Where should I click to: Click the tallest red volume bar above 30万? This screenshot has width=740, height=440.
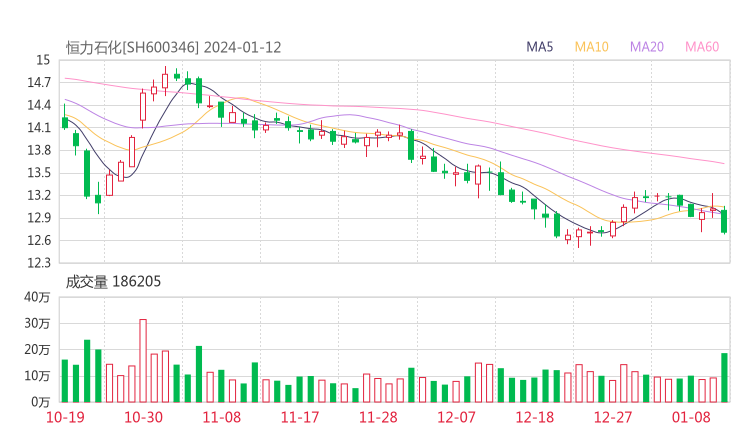click(x=143, y=361)
